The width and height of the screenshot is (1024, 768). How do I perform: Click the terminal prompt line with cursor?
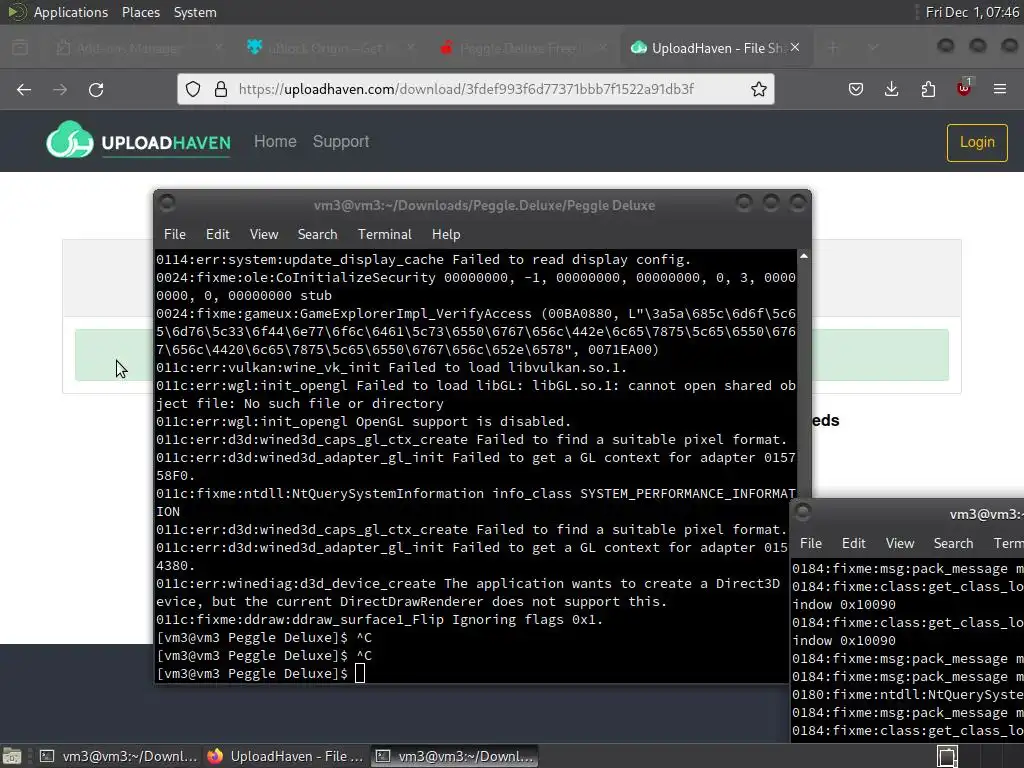[x=260, y=673]
